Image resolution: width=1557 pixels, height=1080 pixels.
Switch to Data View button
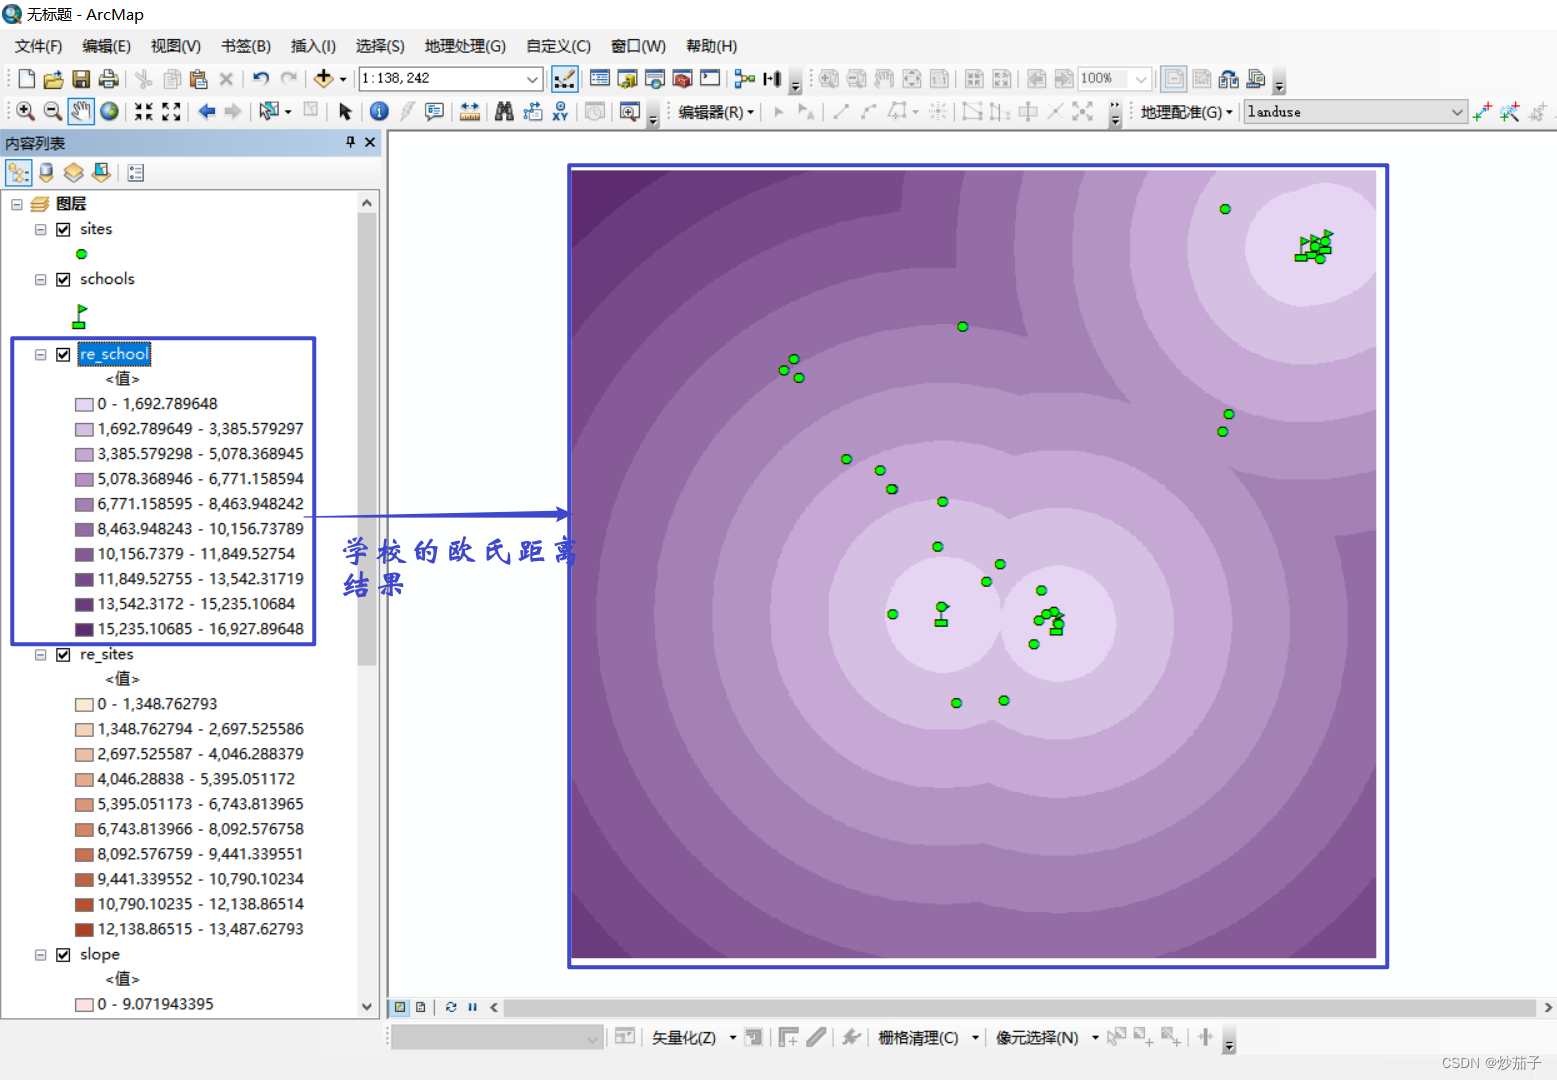400,1007
